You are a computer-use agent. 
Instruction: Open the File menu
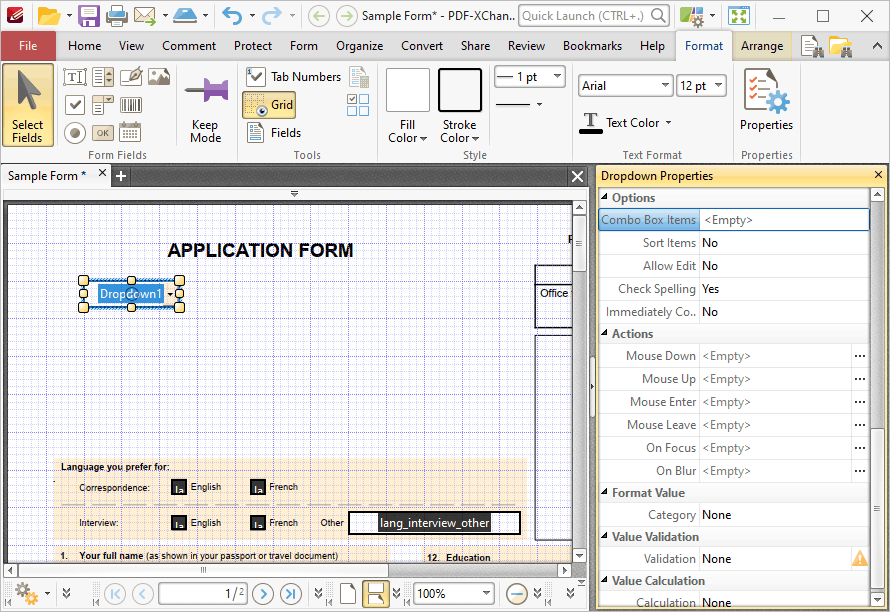coord(28,46)
